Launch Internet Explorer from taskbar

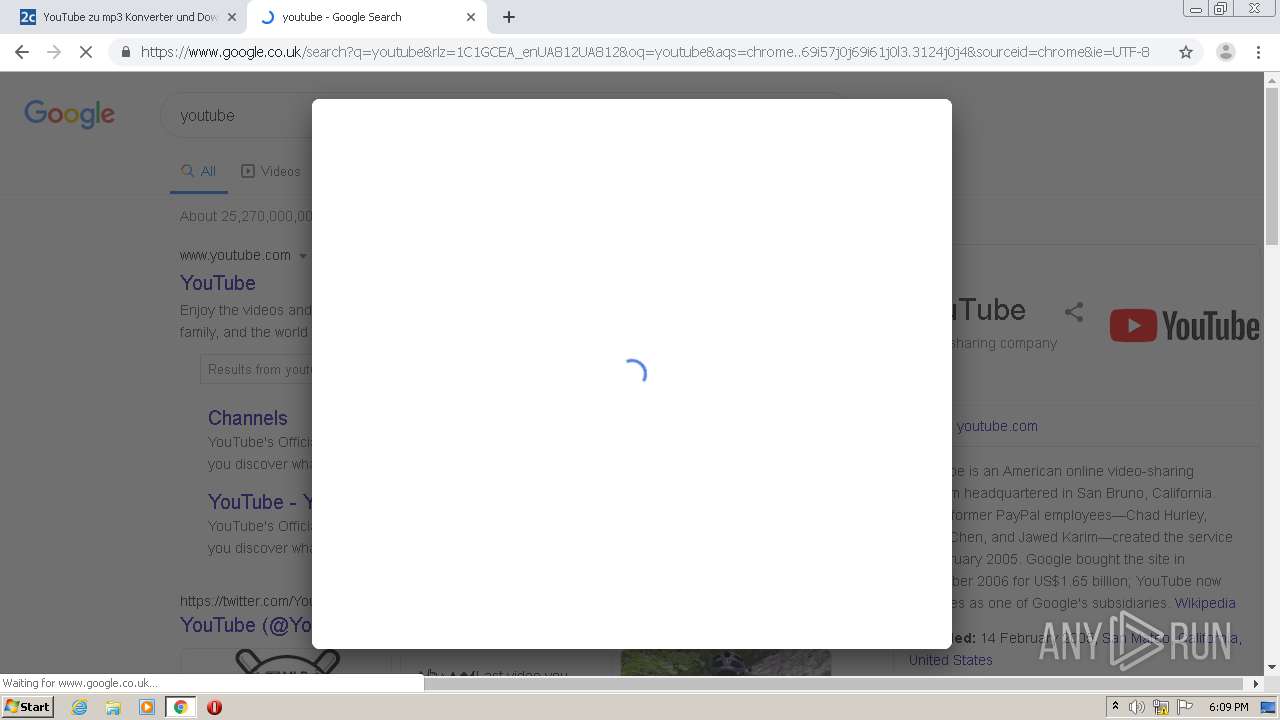(79, 707)
